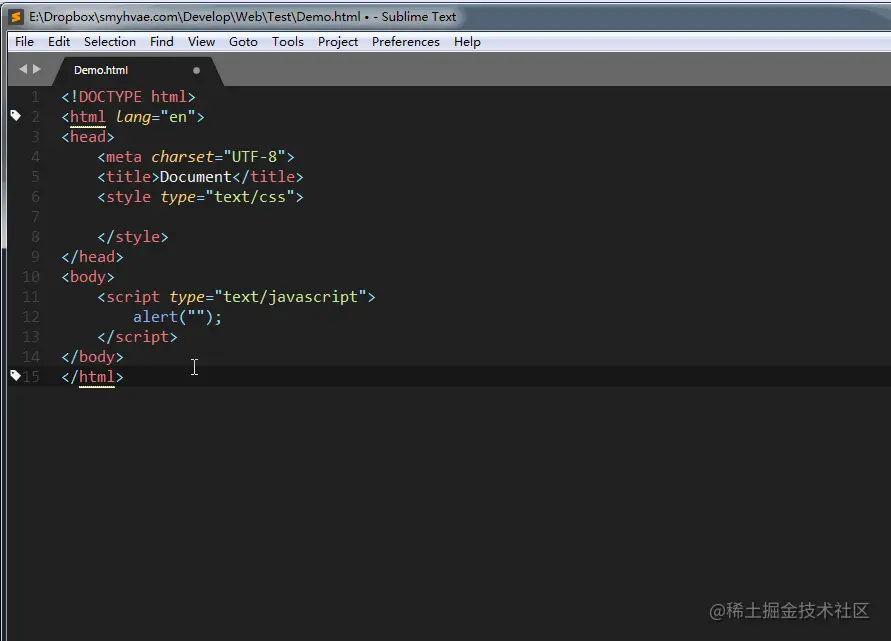
Task: Go to previous tab with left arrow
Action: pos(23,69)
